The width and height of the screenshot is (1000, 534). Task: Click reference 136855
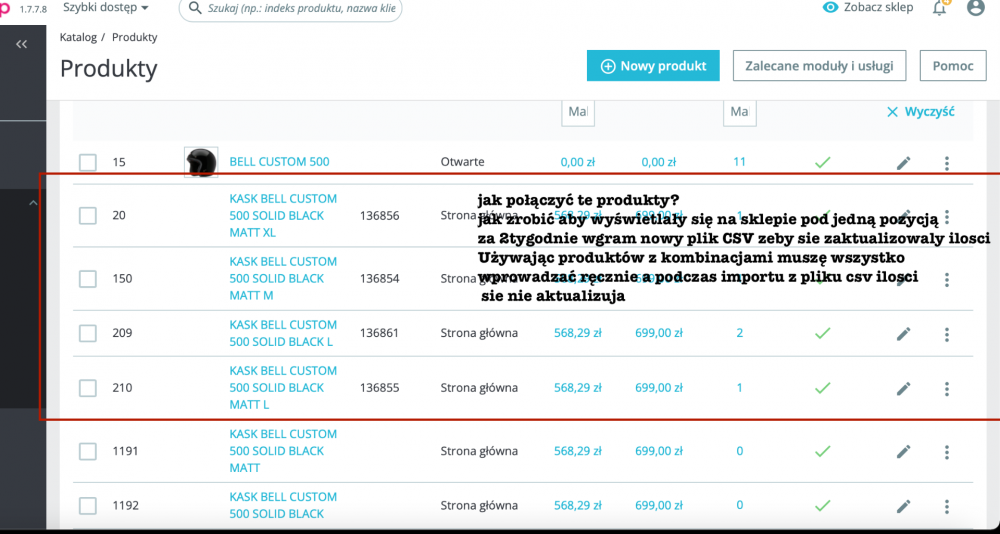coord(379,387)
